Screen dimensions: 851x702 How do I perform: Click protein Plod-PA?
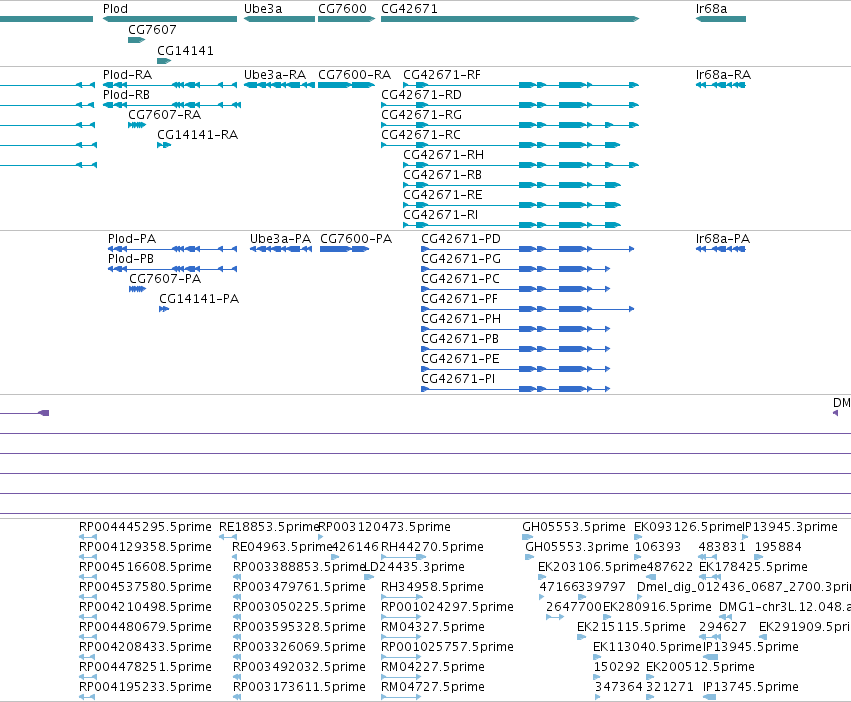tap(132, 238)
